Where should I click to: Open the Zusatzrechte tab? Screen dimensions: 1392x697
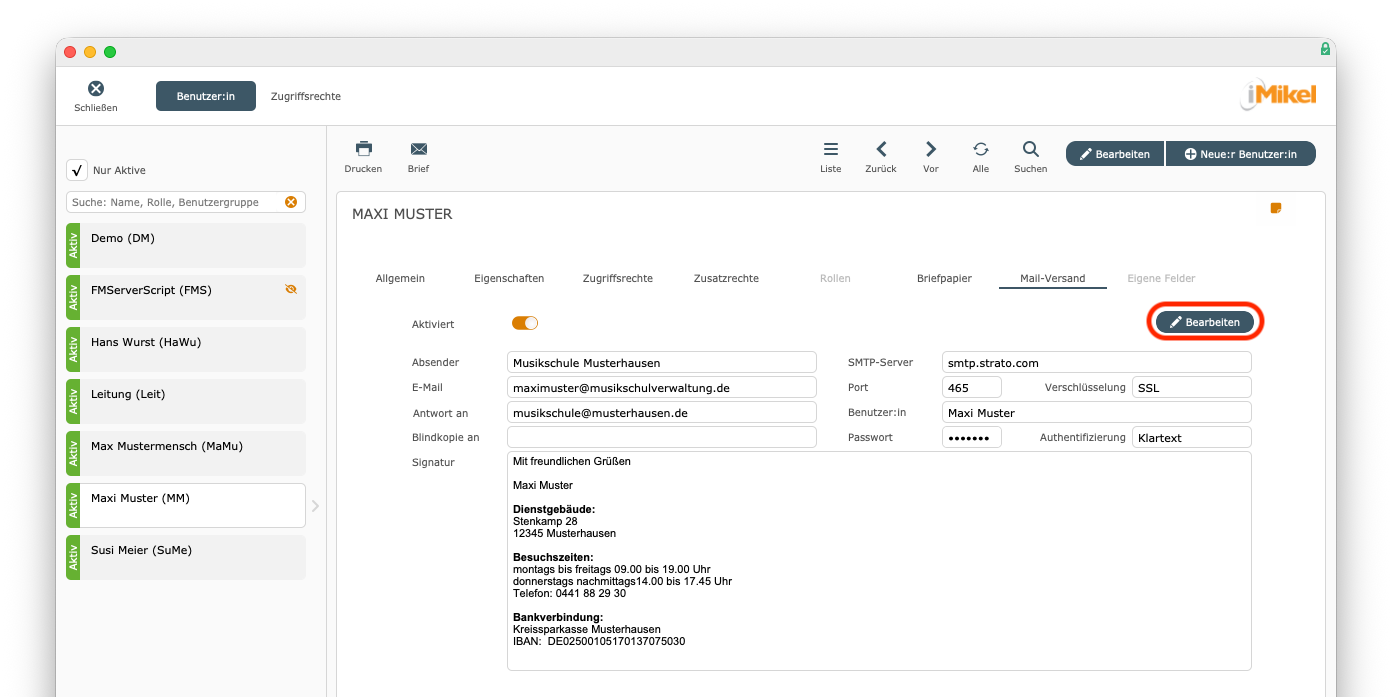point(726,278)
